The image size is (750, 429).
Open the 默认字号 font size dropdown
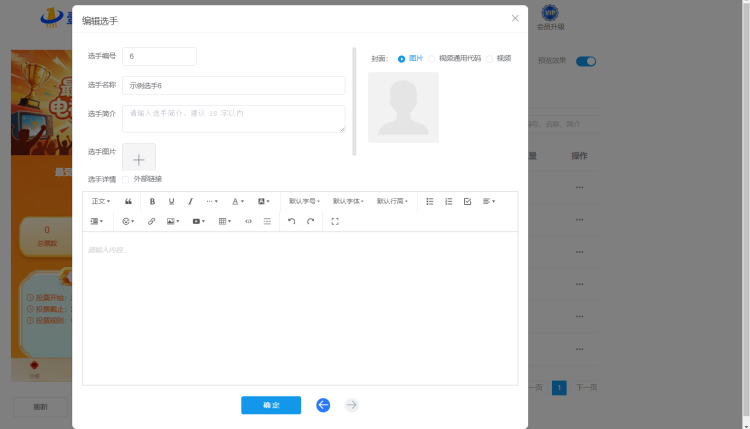pyautogui.click(x=304, y=201)
